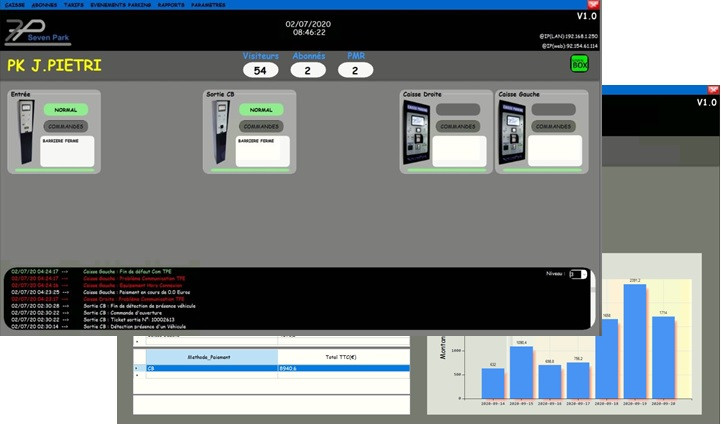Select the CB payment method row

click(x=270, y=369)
